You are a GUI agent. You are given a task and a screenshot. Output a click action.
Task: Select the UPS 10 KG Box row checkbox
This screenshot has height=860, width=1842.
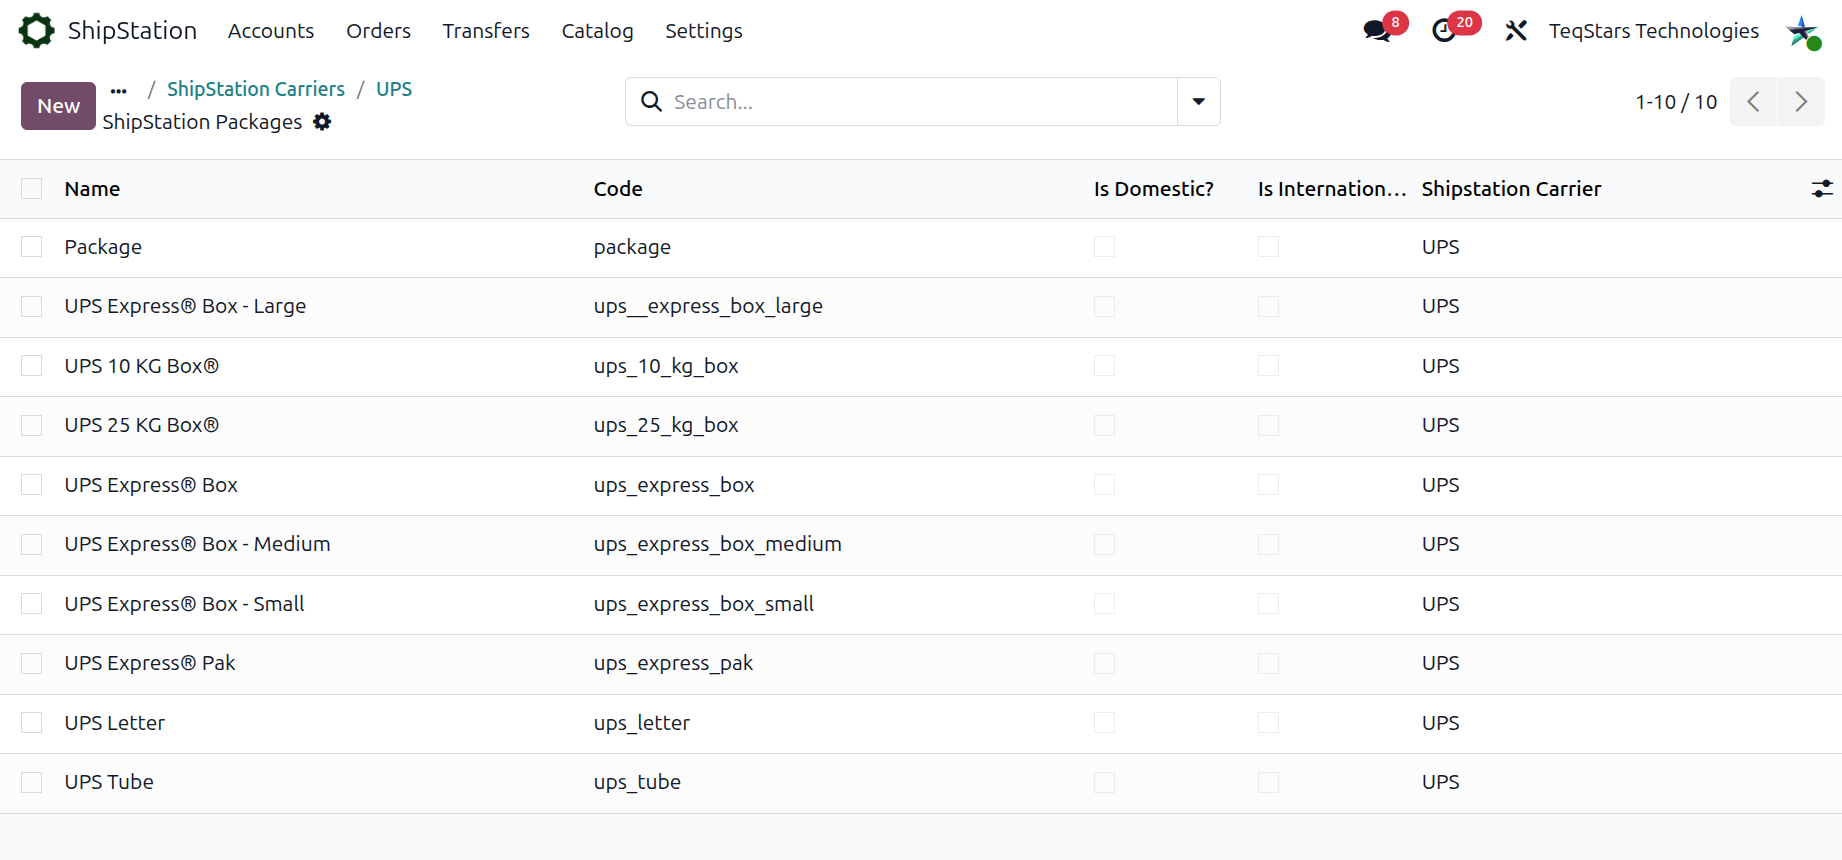(x=32, y=366)
